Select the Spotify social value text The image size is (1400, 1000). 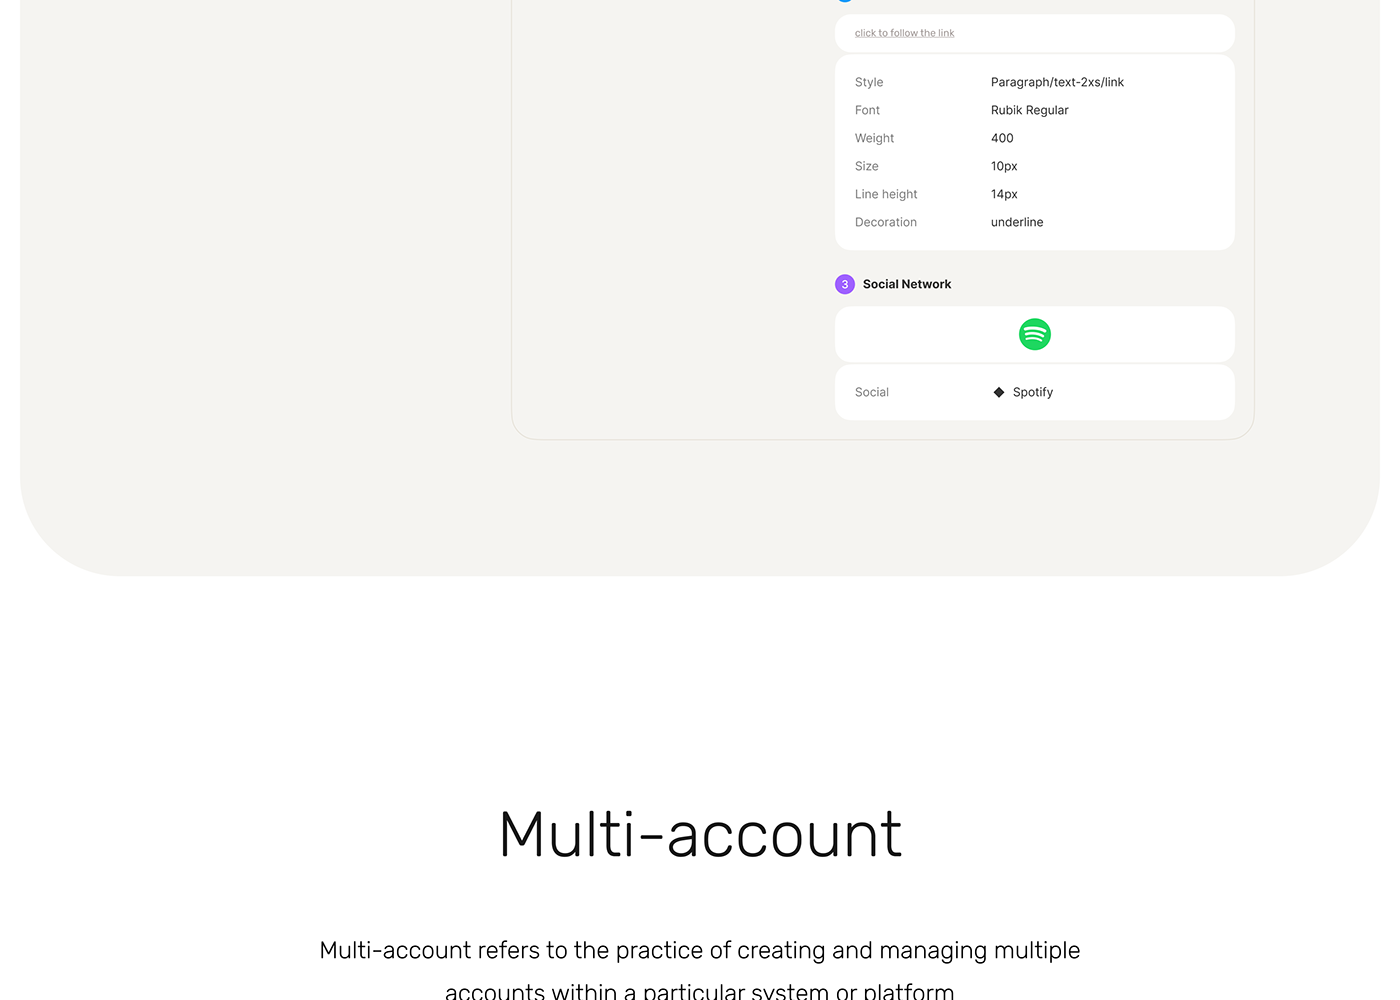point(1032,392)
